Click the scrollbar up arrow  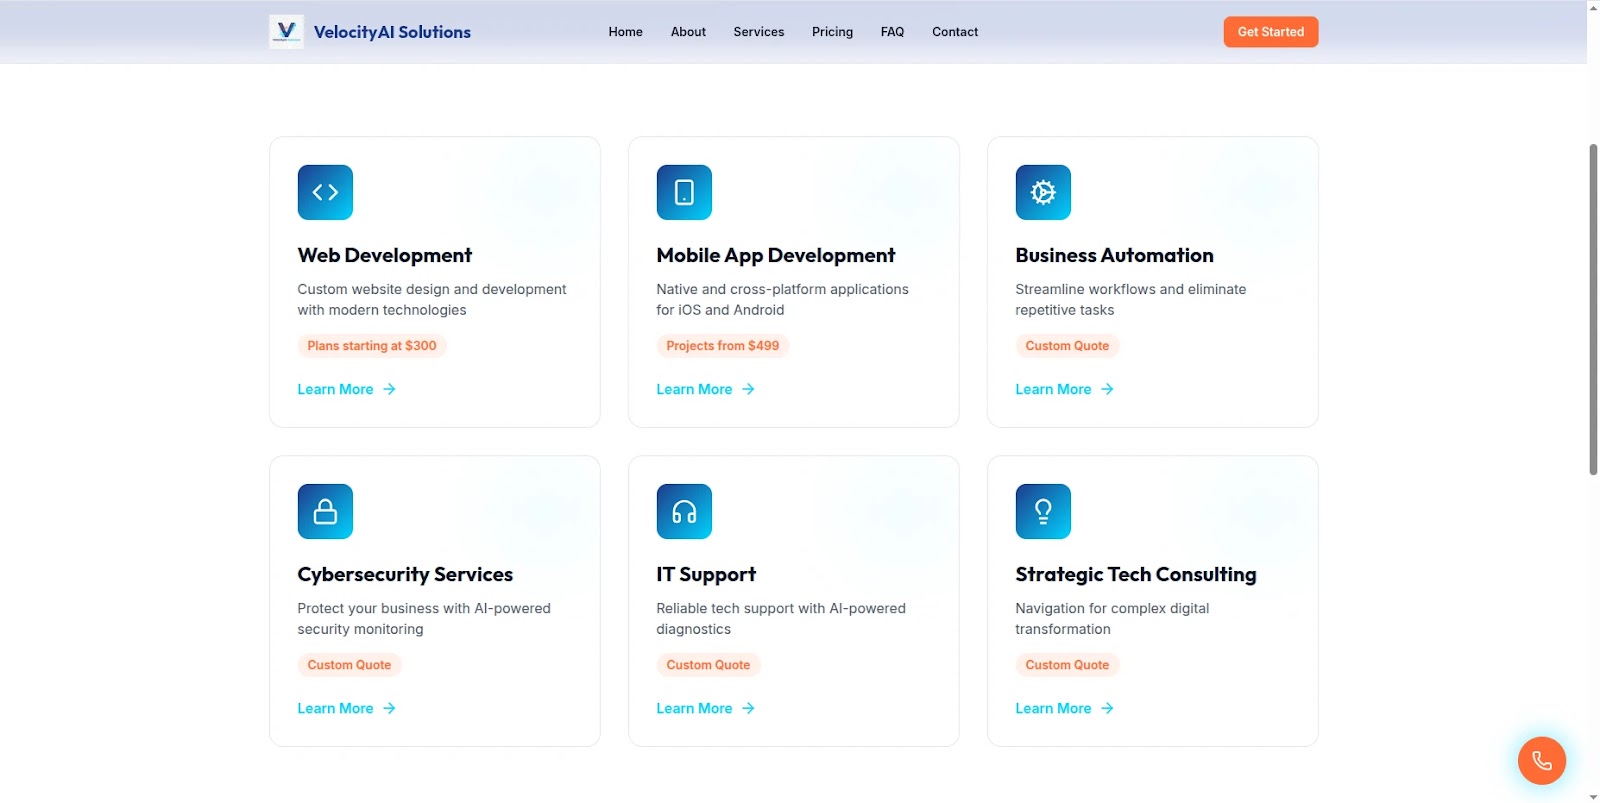pyautogui.click(x=1593, y=7)
